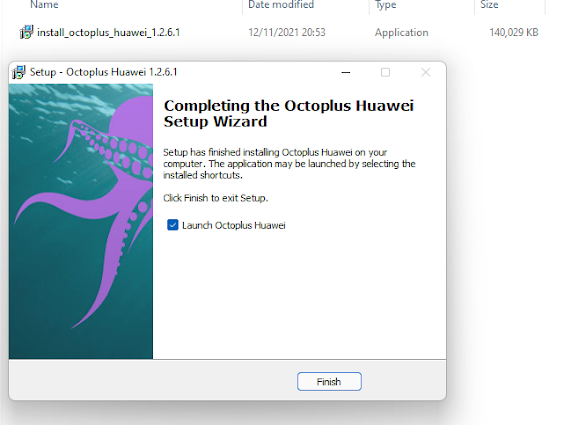The height and width of the screenshot is (425, 564).
Task: Click the setup icon in the title bar
Action: click(19, 72)
